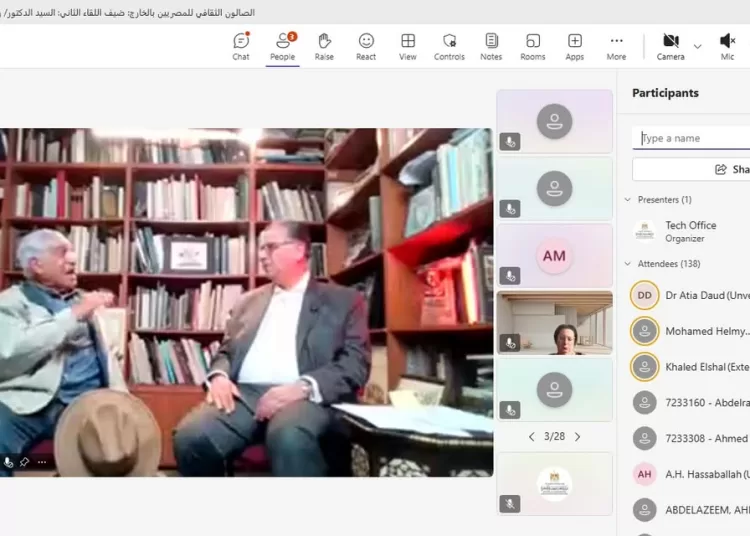Click Khaled Elshal's avatar icon
Viewport: 750px width, 536px height.
coord(644,367)
